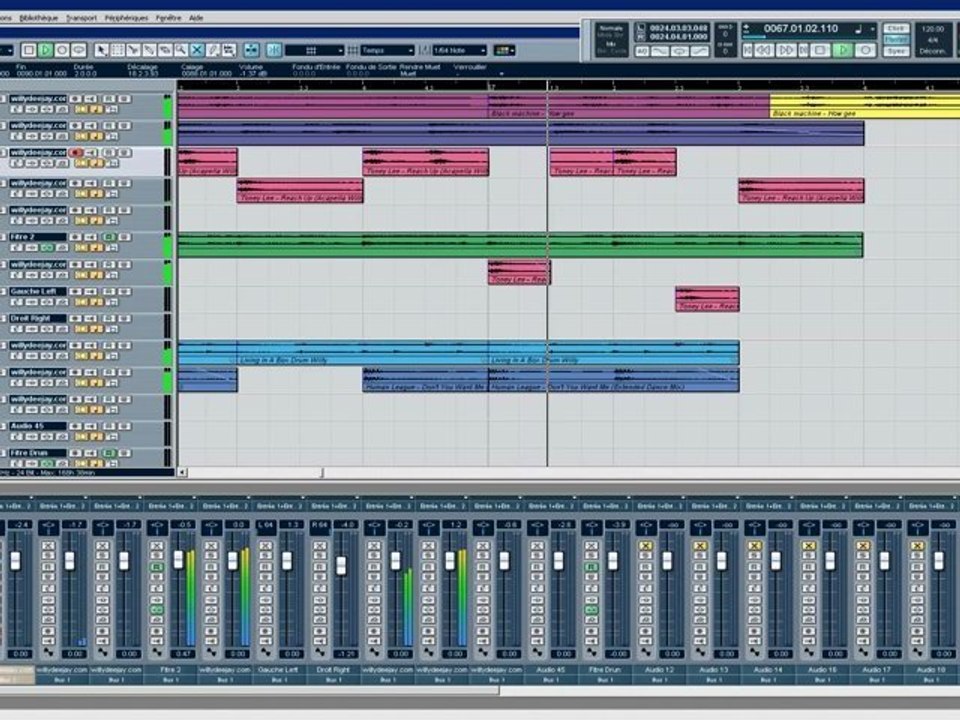Unmute the Audio 12 mixer channel
This screenshot has height=720, width=960.
[x=645, y=545]
